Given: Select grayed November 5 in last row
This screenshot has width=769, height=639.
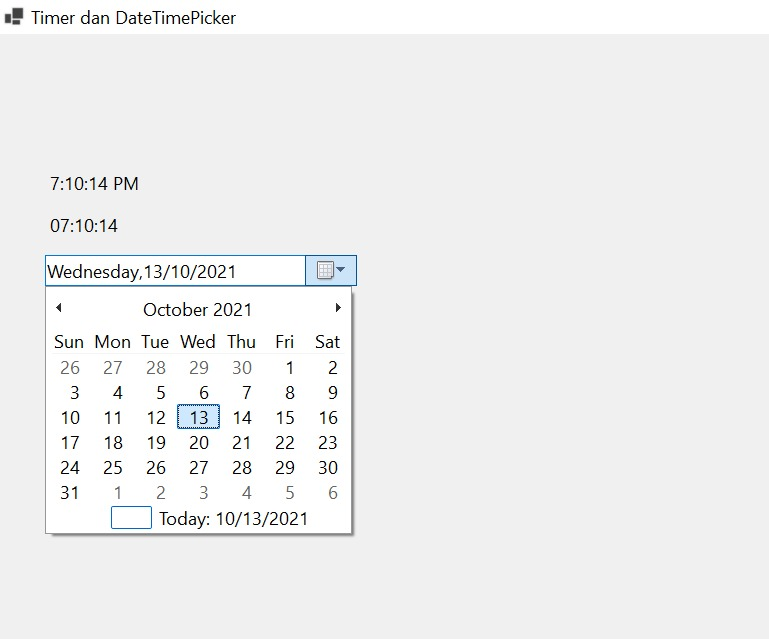Looking at the screenshot, I should click(290, 492).
